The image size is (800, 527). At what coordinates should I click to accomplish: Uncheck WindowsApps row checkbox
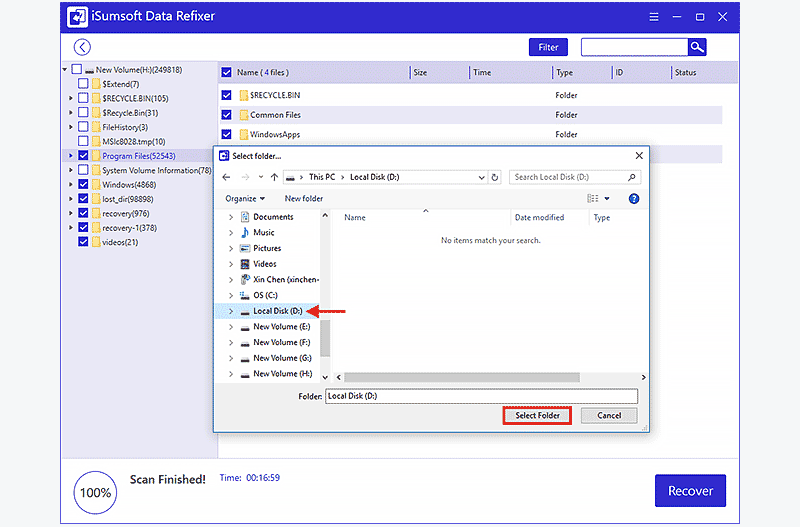227,134
